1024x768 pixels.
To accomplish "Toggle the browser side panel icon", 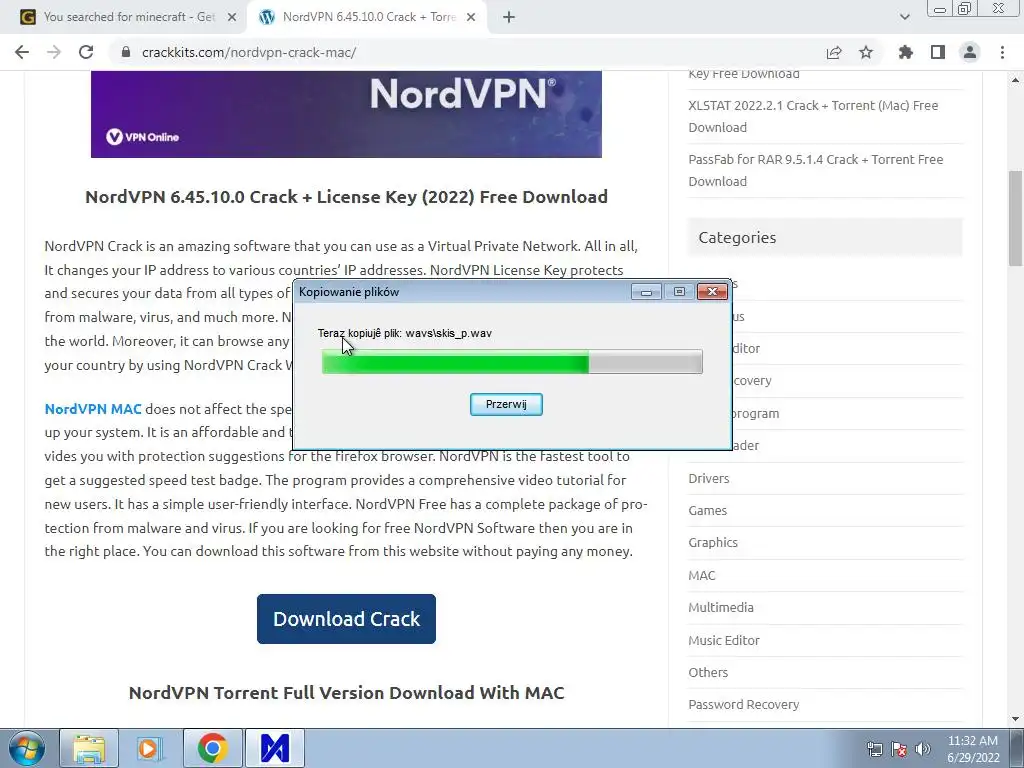I will click(x=938, y=52).
